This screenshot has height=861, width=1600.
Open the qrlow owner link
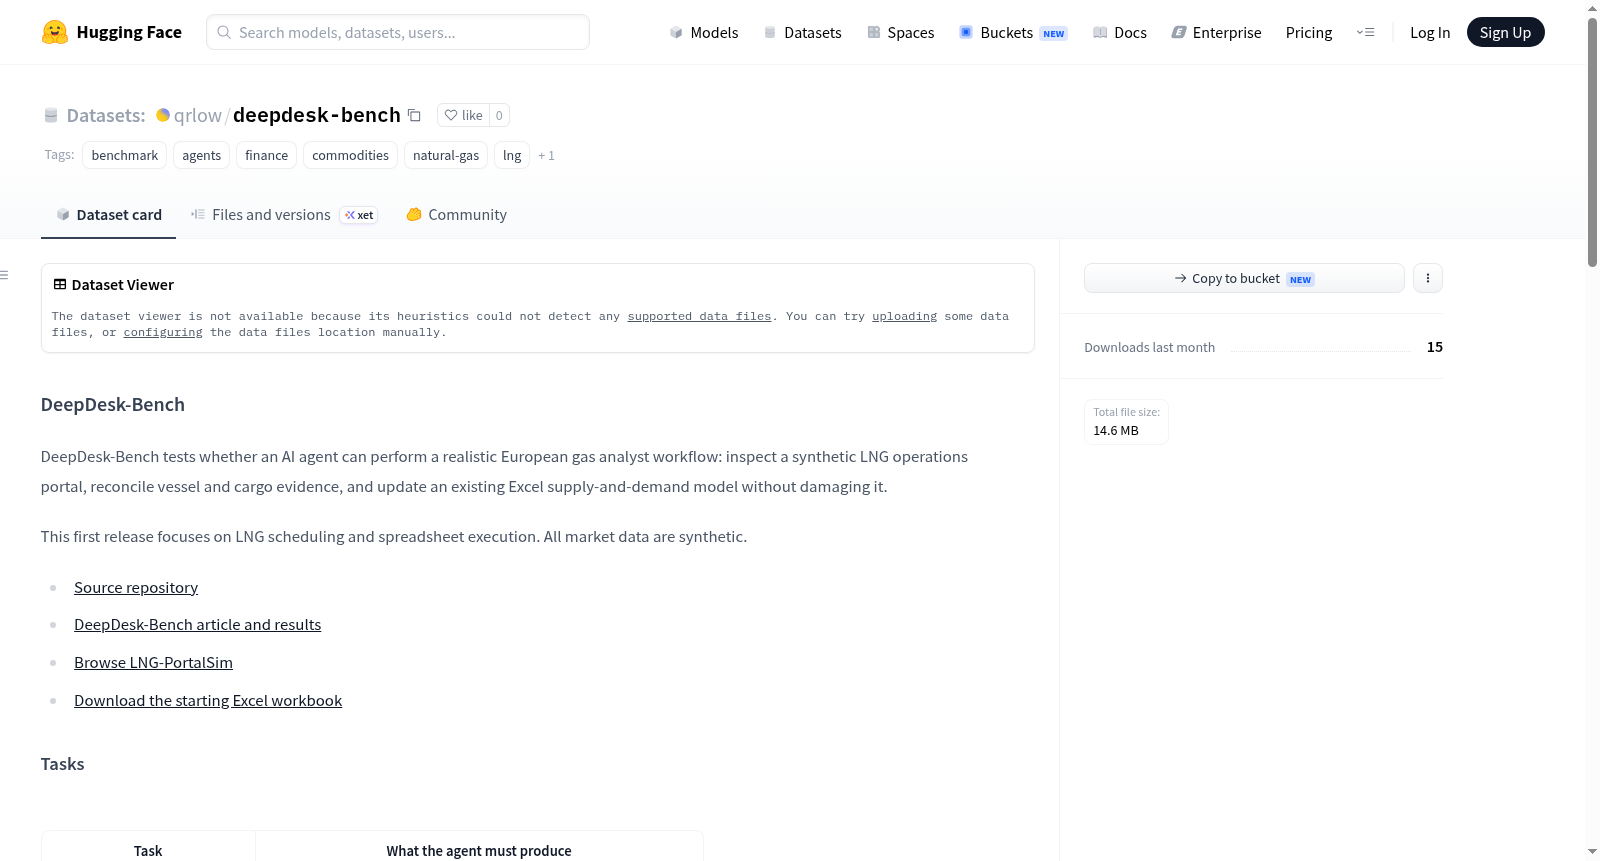[198, 115]
